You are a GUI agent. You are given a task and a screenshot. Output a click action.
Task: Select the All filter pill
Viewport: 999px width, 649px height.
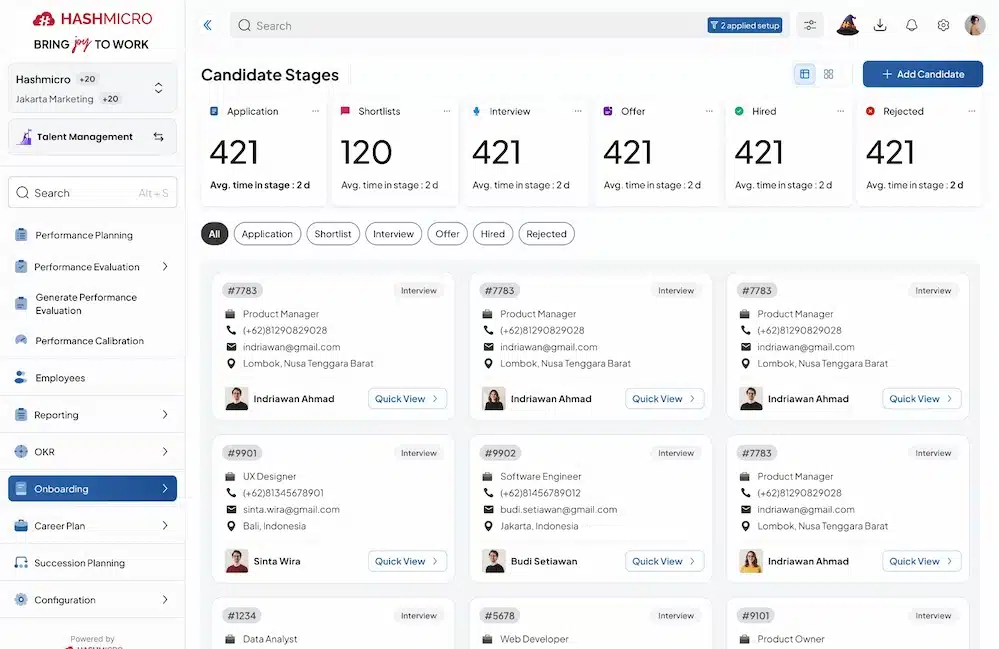click(214, 234)
